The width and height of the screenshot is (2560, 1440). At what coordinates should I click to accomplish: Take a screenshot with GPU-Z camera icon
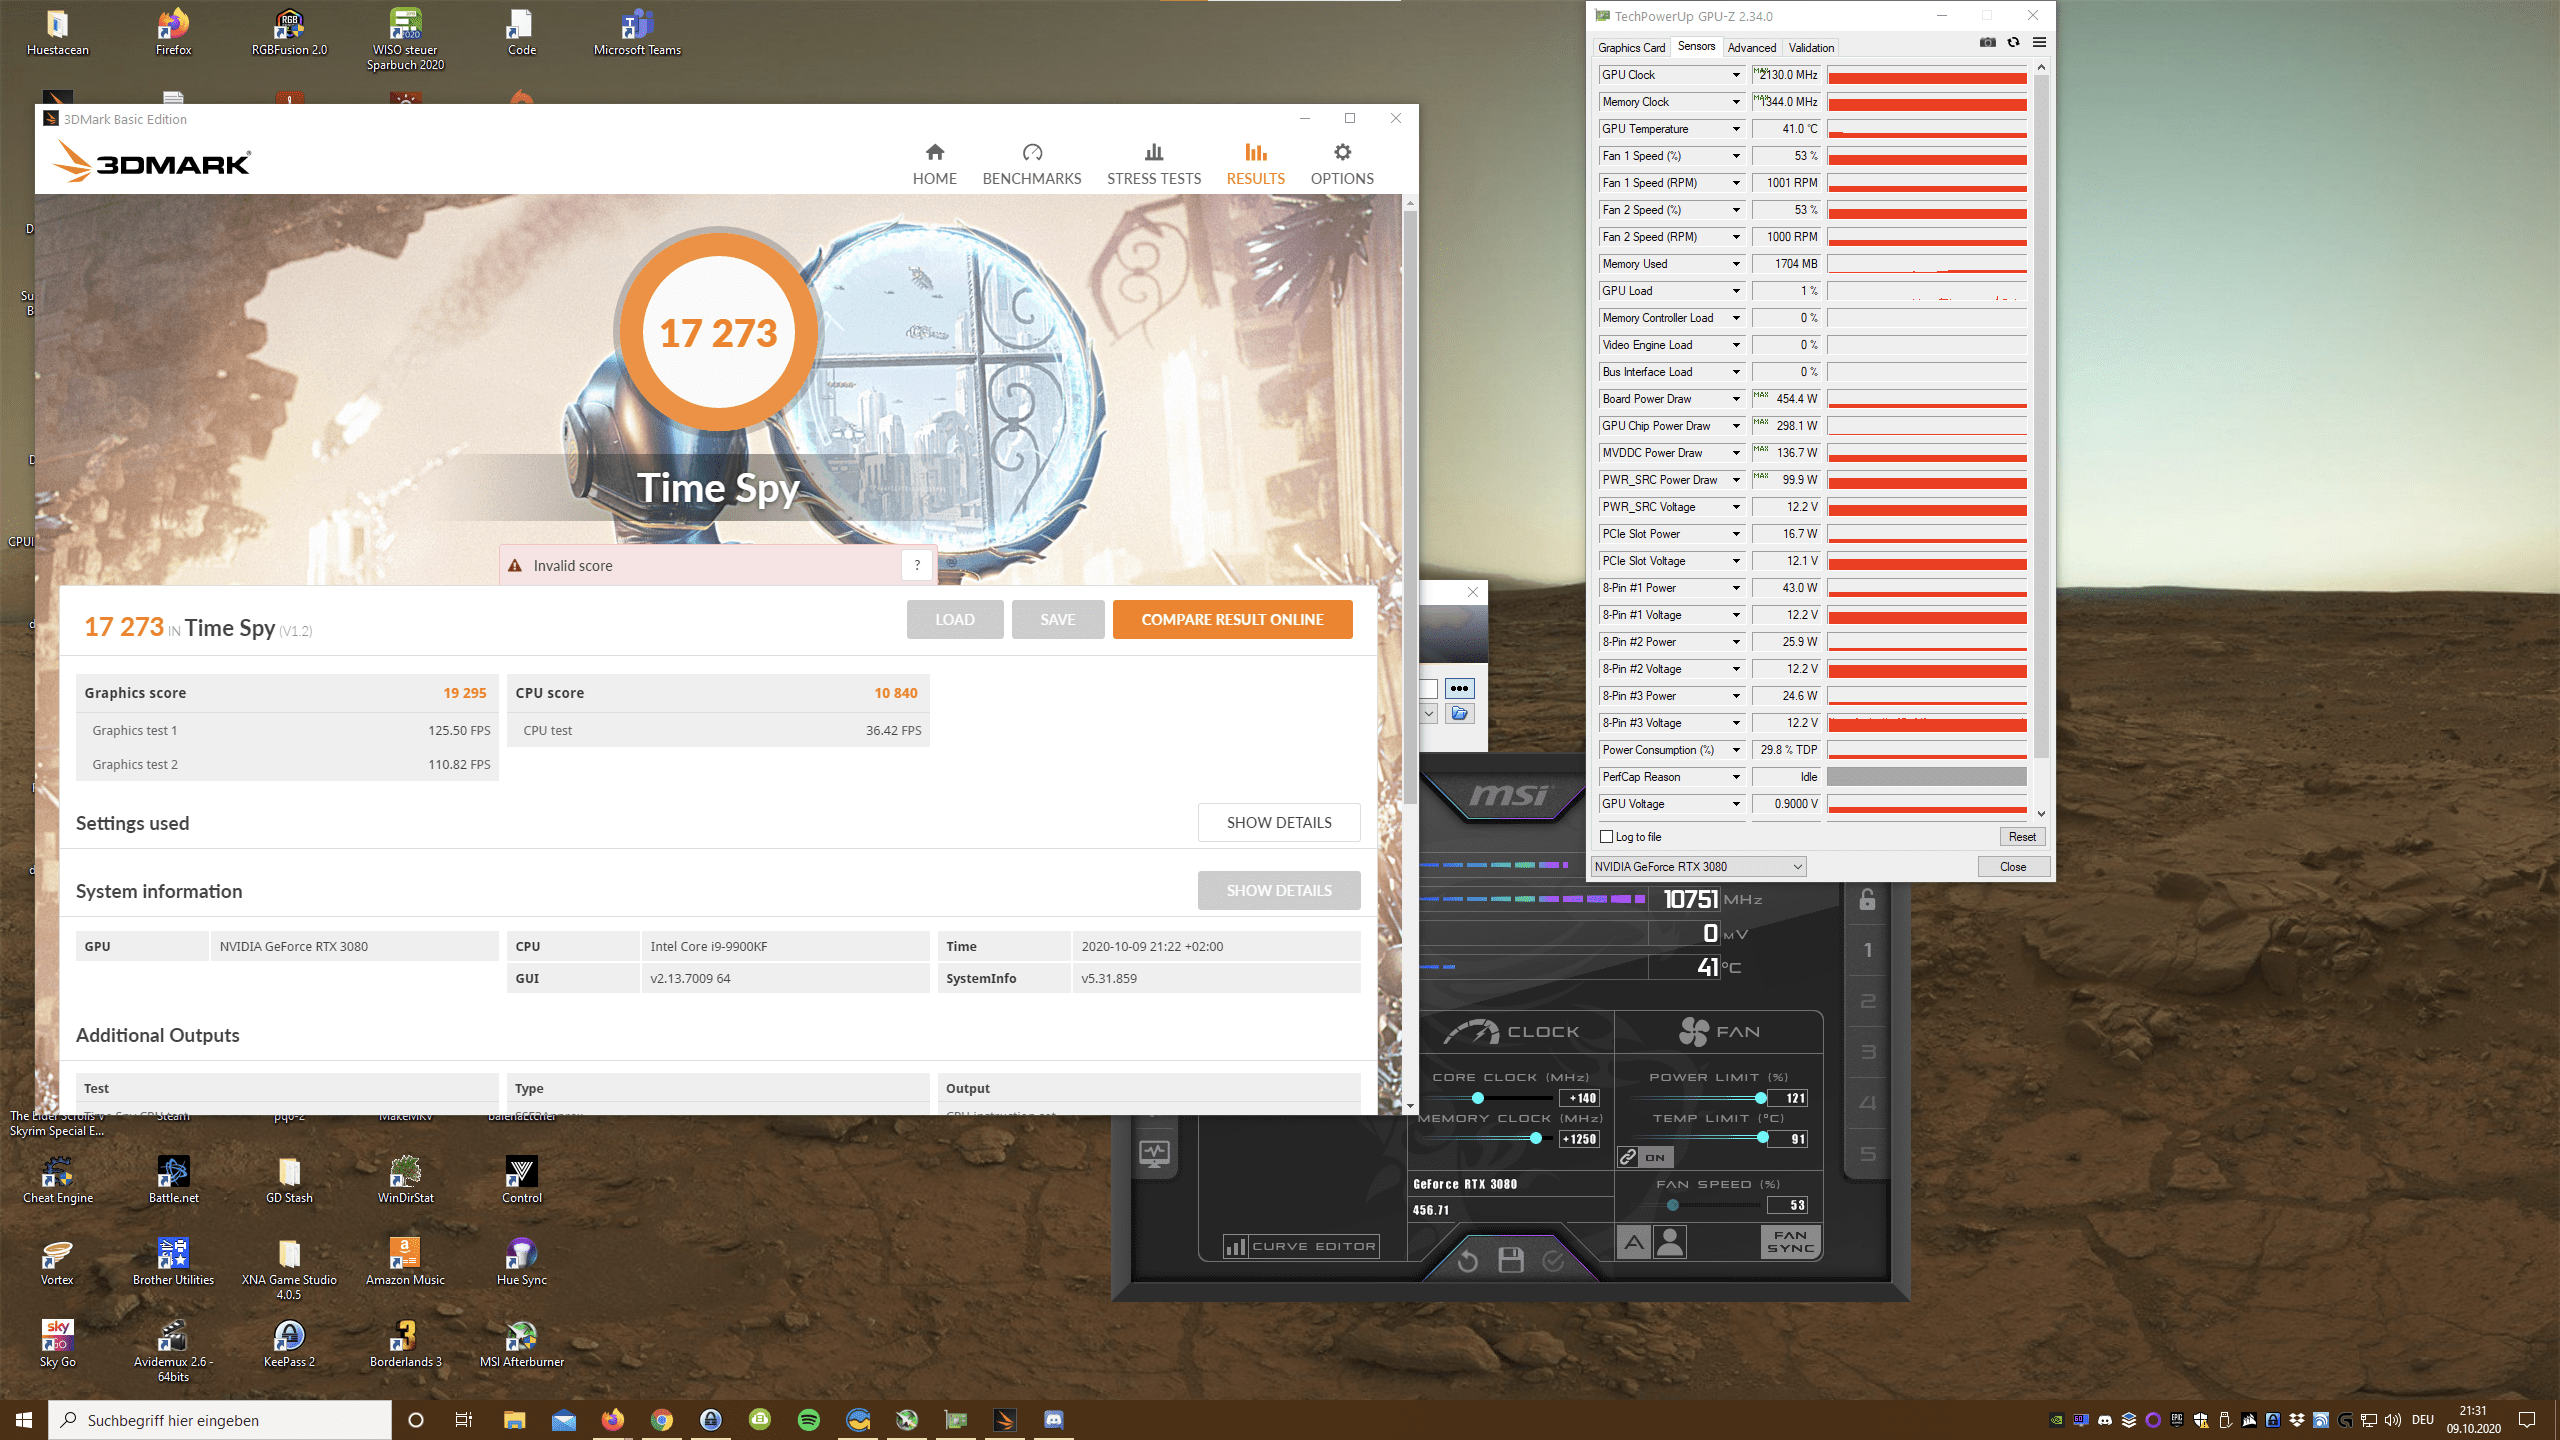tap(1987, 42)
